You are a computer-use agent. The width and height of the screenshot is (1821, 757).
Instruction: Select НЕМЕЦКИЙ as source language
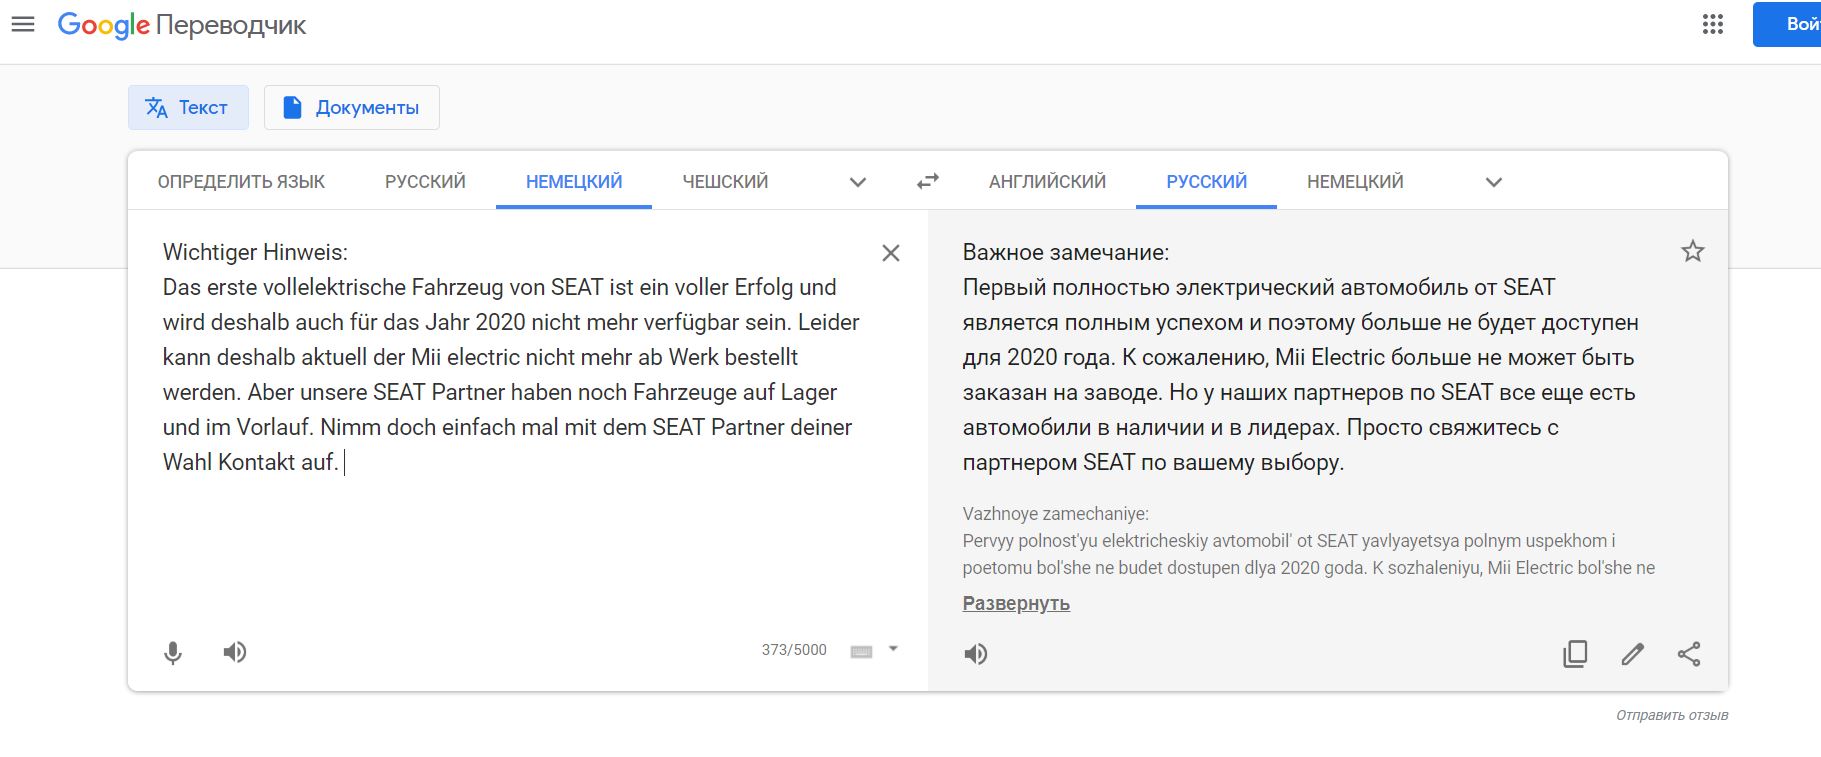(574, 181)
